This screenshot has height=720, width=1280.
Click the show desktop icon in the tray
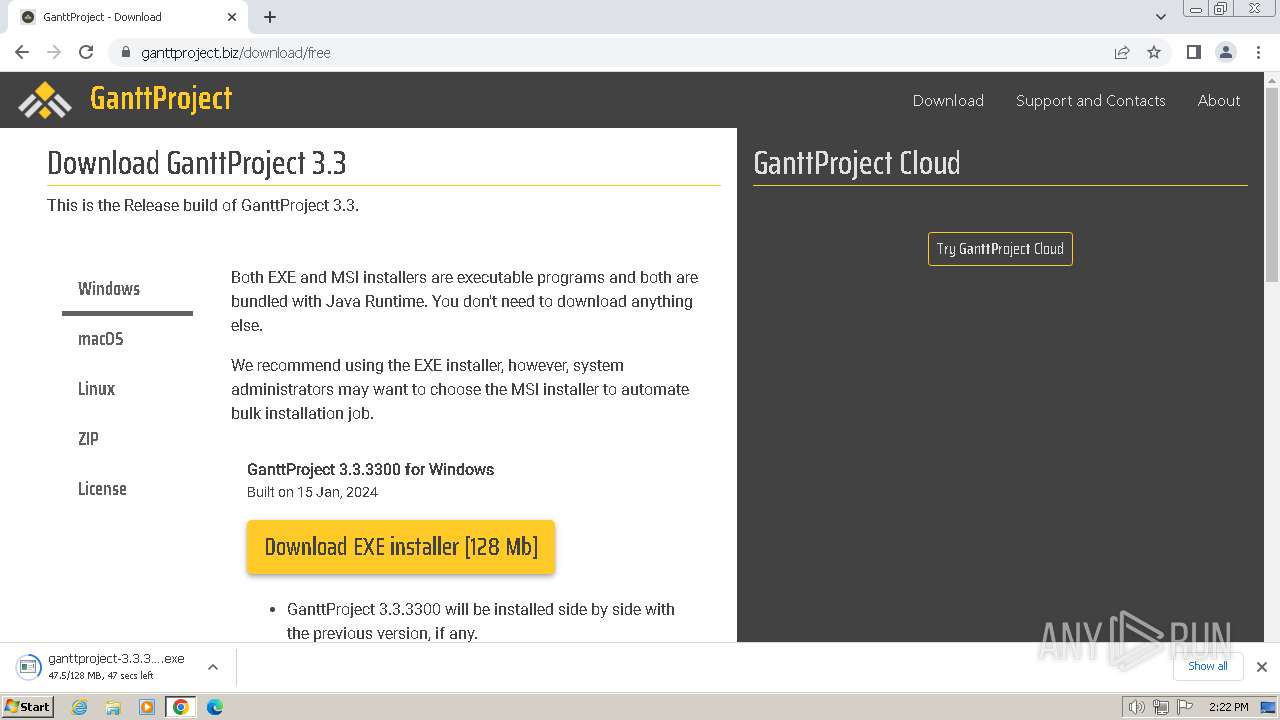pyautogui.click(x=1268, y=707)
